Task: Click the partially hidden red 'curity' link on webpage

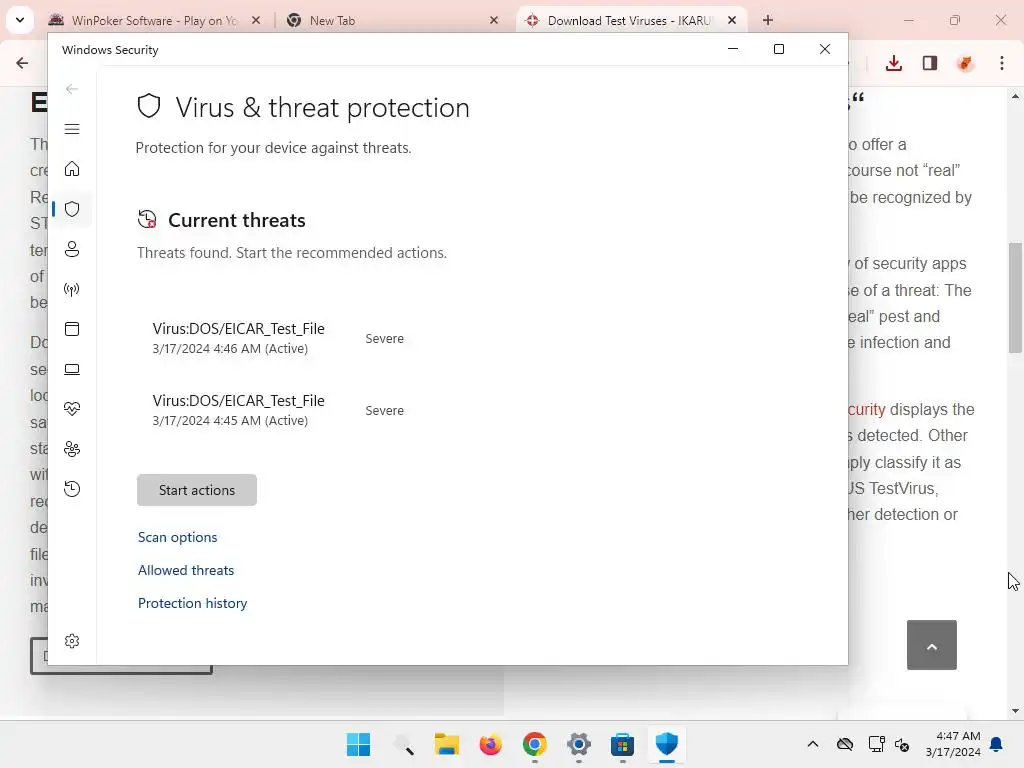Action: [867, 409]
